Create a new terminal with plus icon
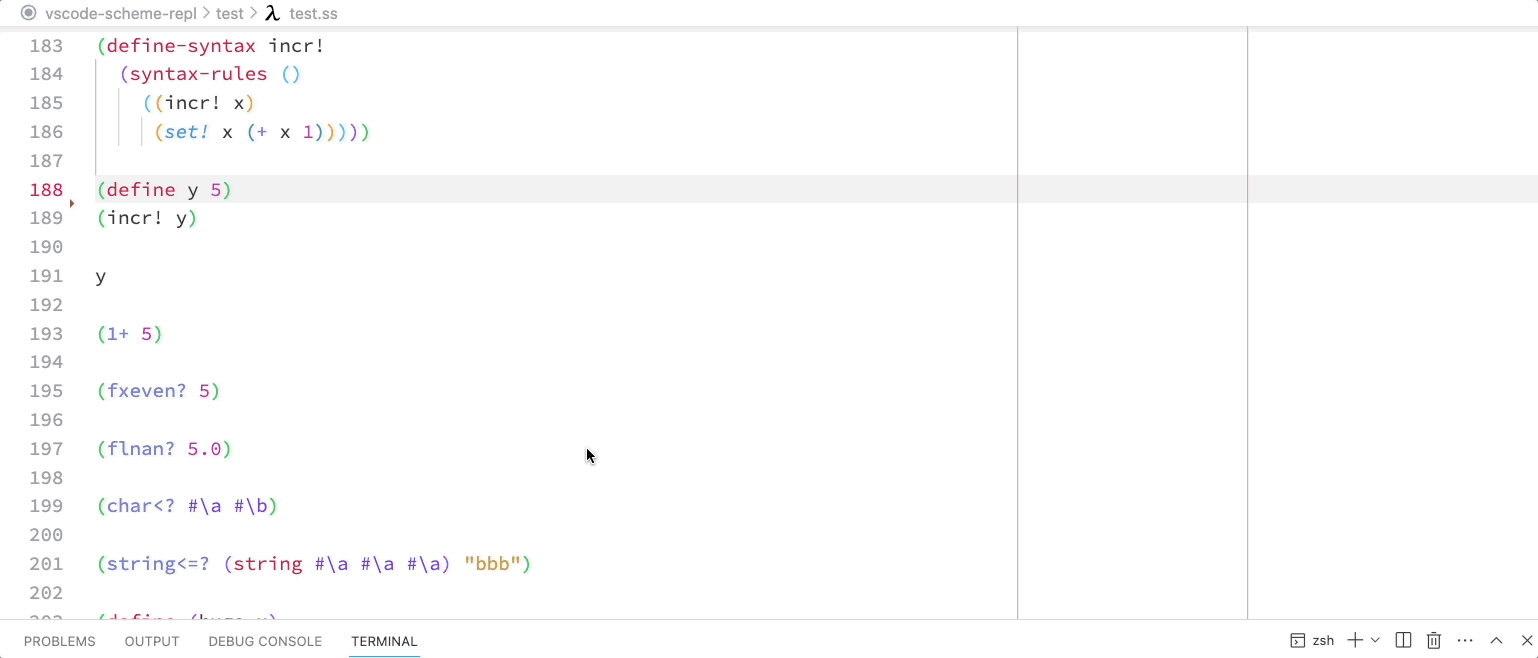Screen dimensions: 1538x658 tap(1355, 641)
